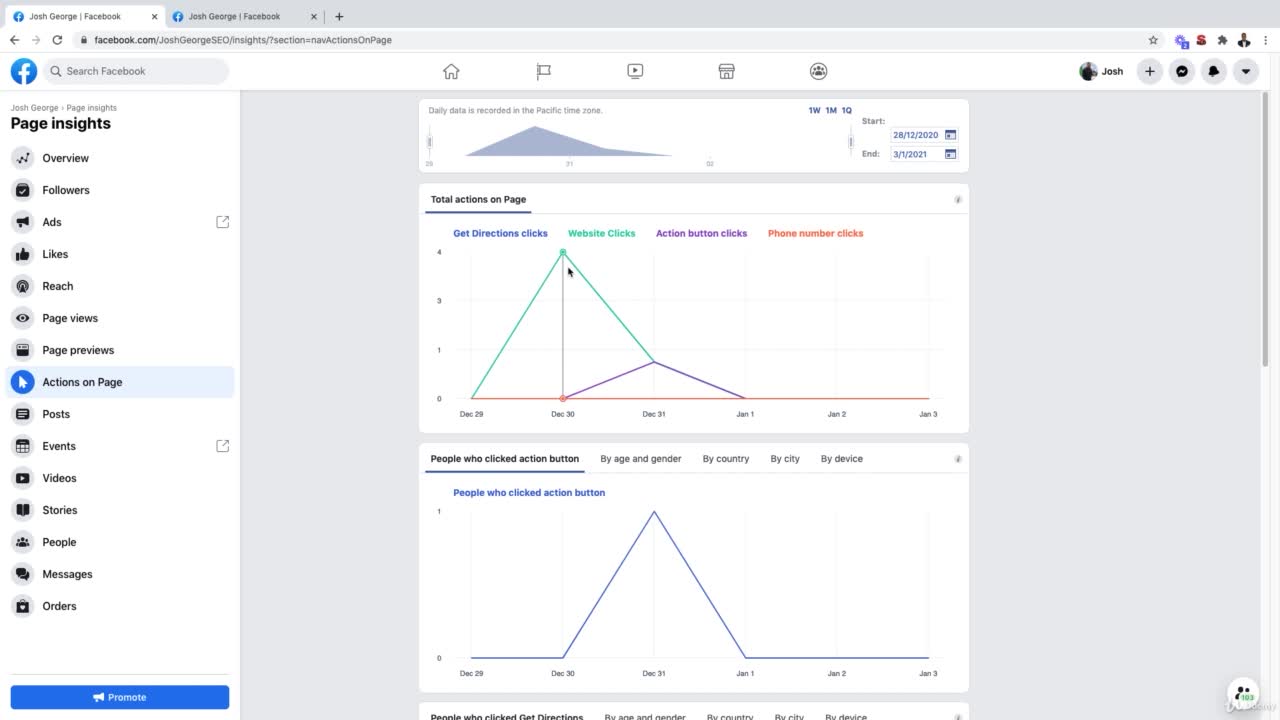Open the Likes insights section

[x=120, y=254]
